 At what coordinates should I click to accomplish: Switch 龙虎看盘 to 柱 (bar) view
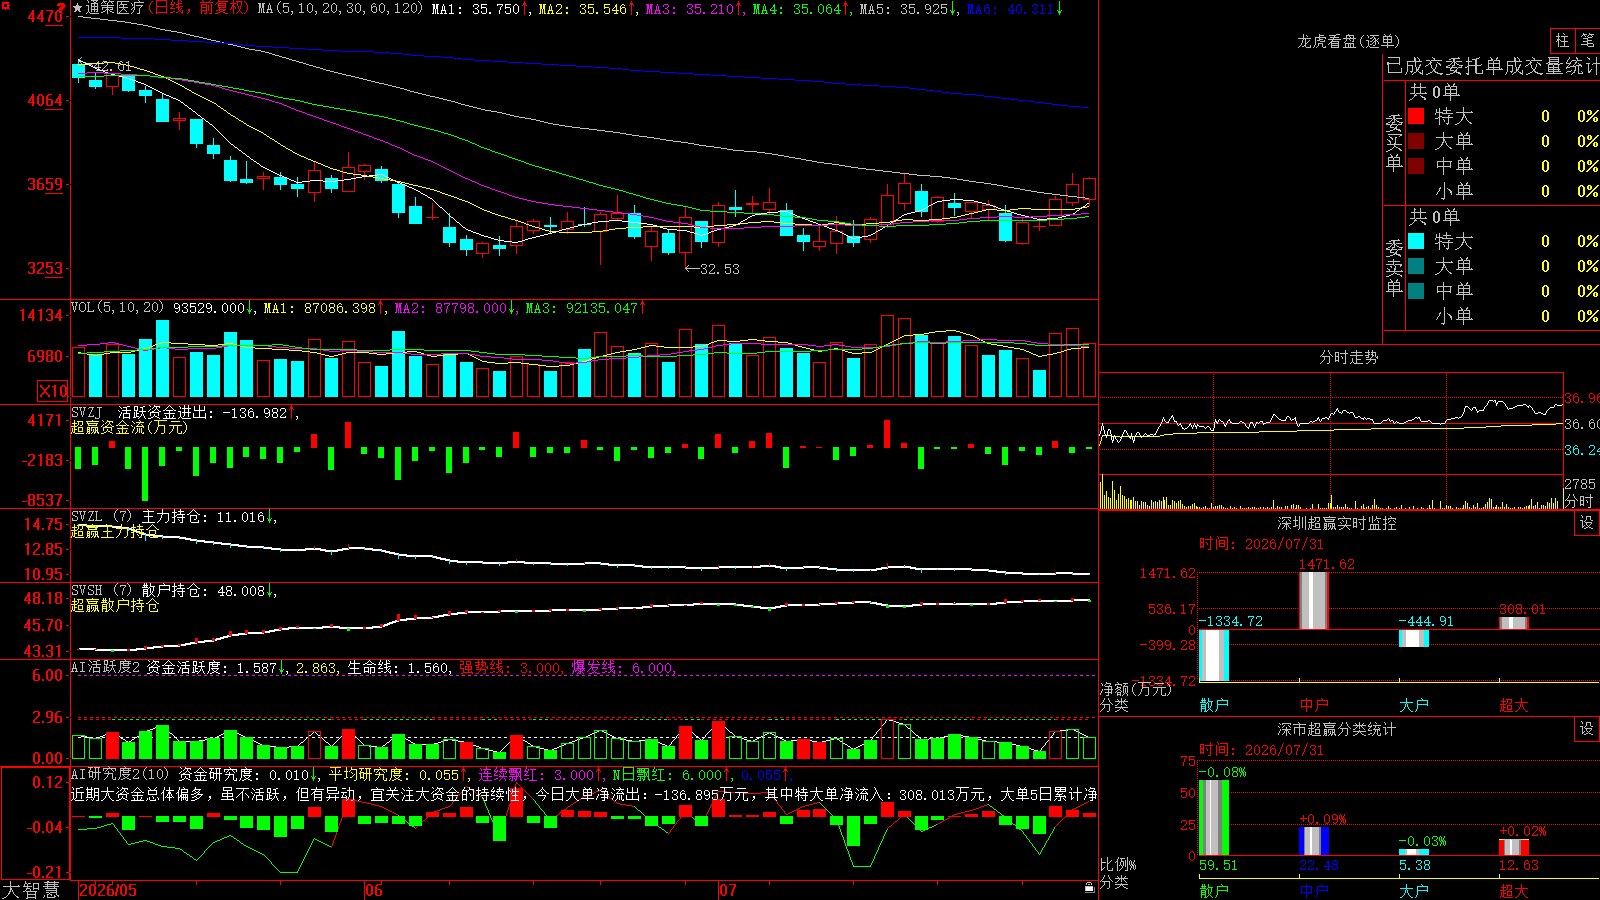pos(1562,40)
